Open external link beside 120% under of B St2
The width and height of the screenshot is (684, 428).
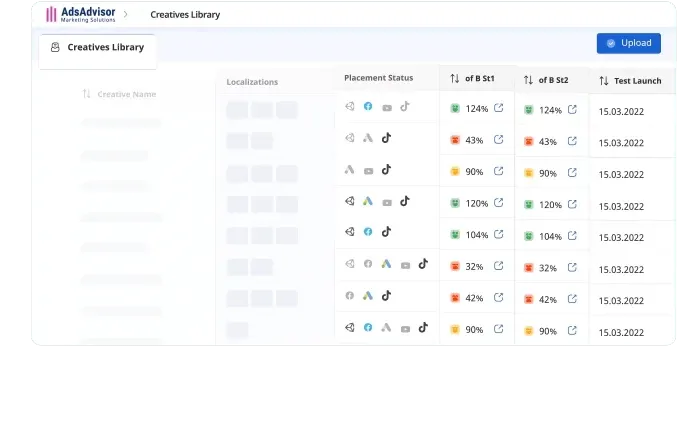pos(572,204)
